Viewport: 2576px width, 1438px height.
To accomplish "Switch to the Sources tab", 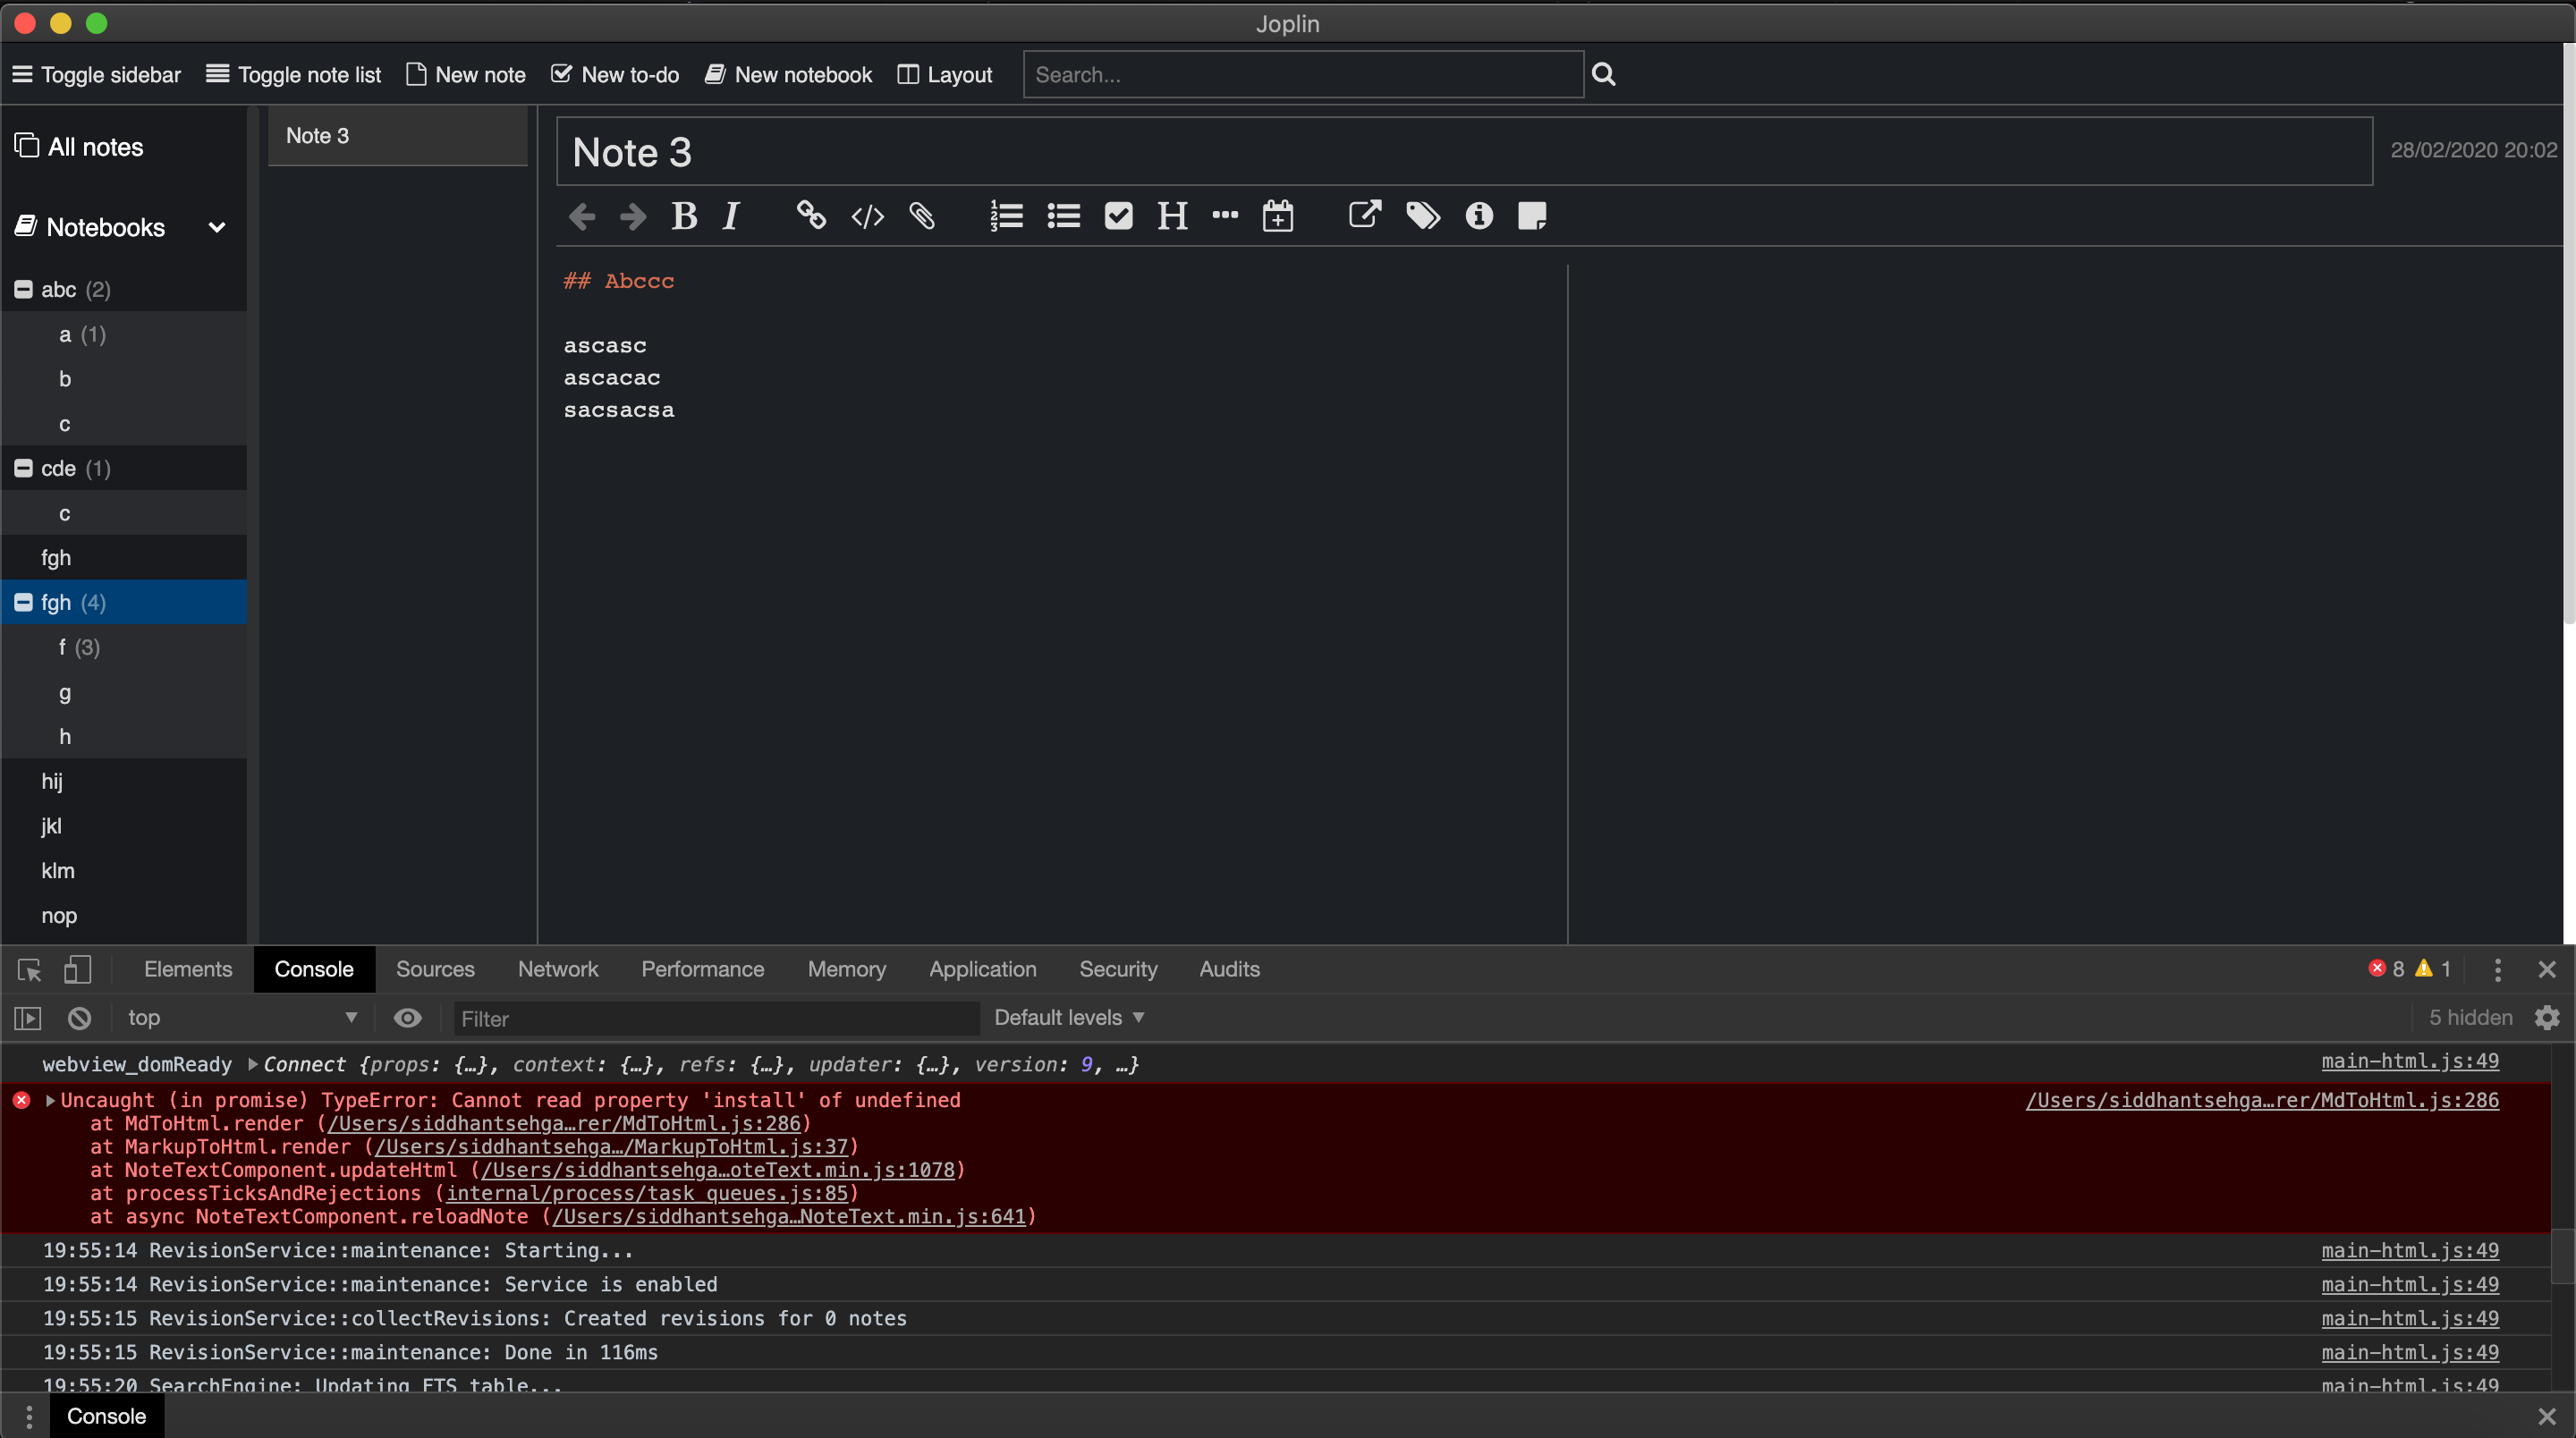I will [435, 969].
